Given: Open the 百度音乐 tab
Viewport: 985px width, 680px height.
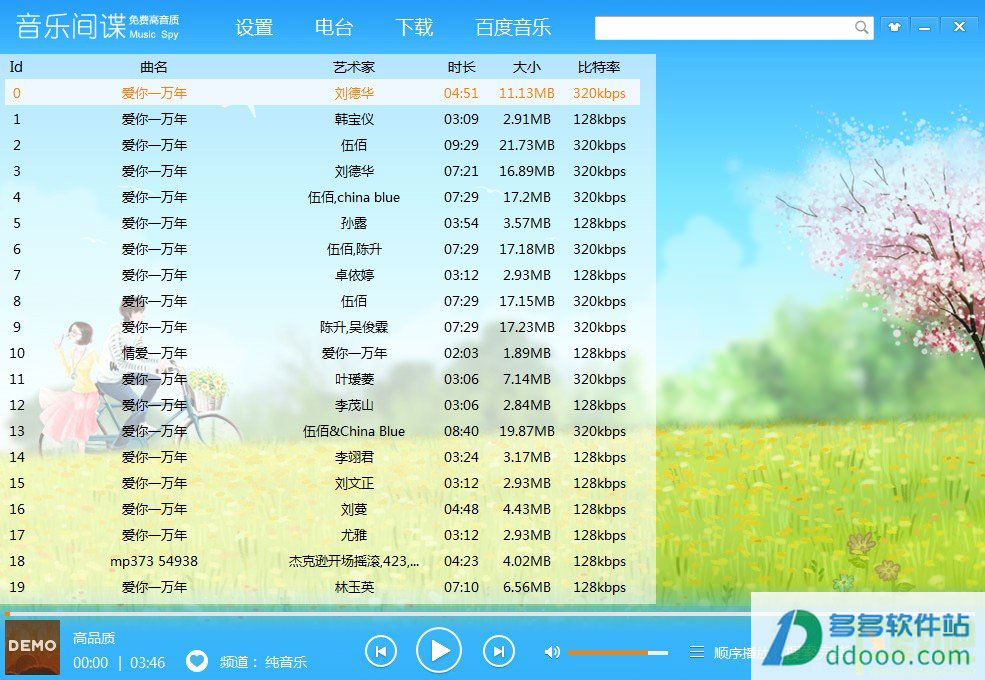Looking at the screenshot, I should (x=513, y=28).
